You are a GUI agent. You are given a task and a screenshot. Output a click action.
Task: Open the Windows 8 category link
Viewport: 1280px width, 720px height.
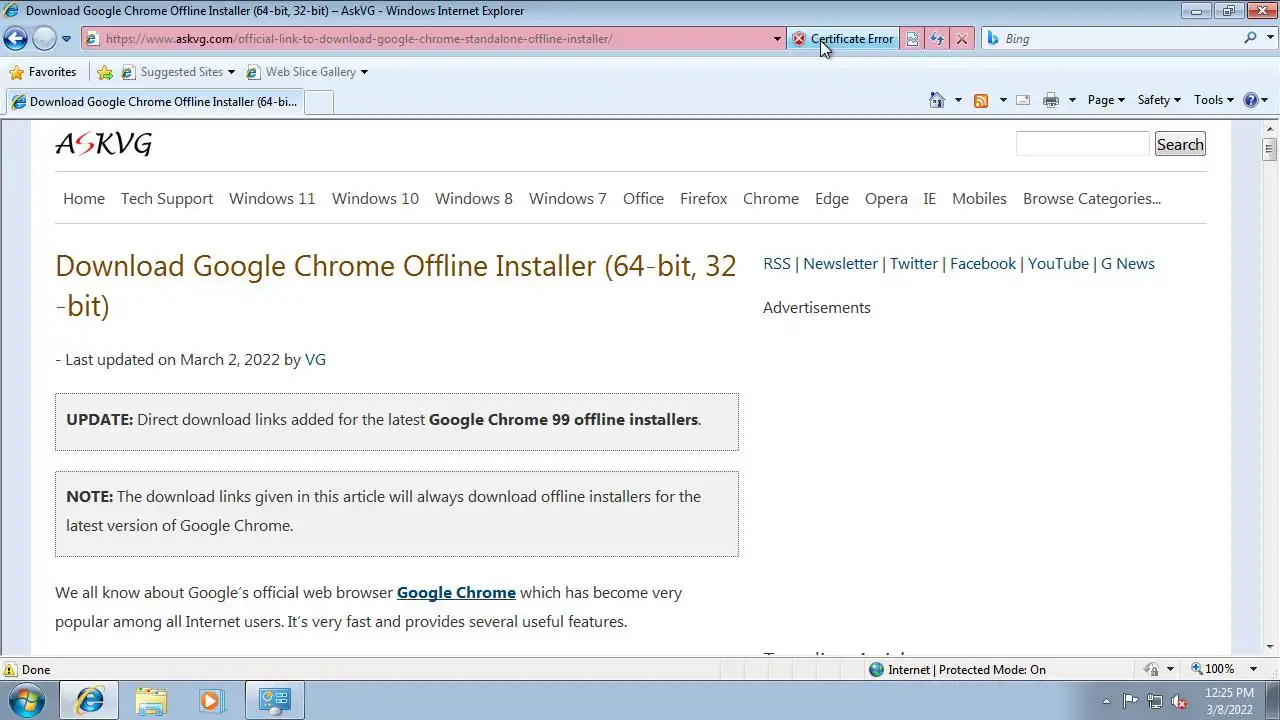(474, 198)
